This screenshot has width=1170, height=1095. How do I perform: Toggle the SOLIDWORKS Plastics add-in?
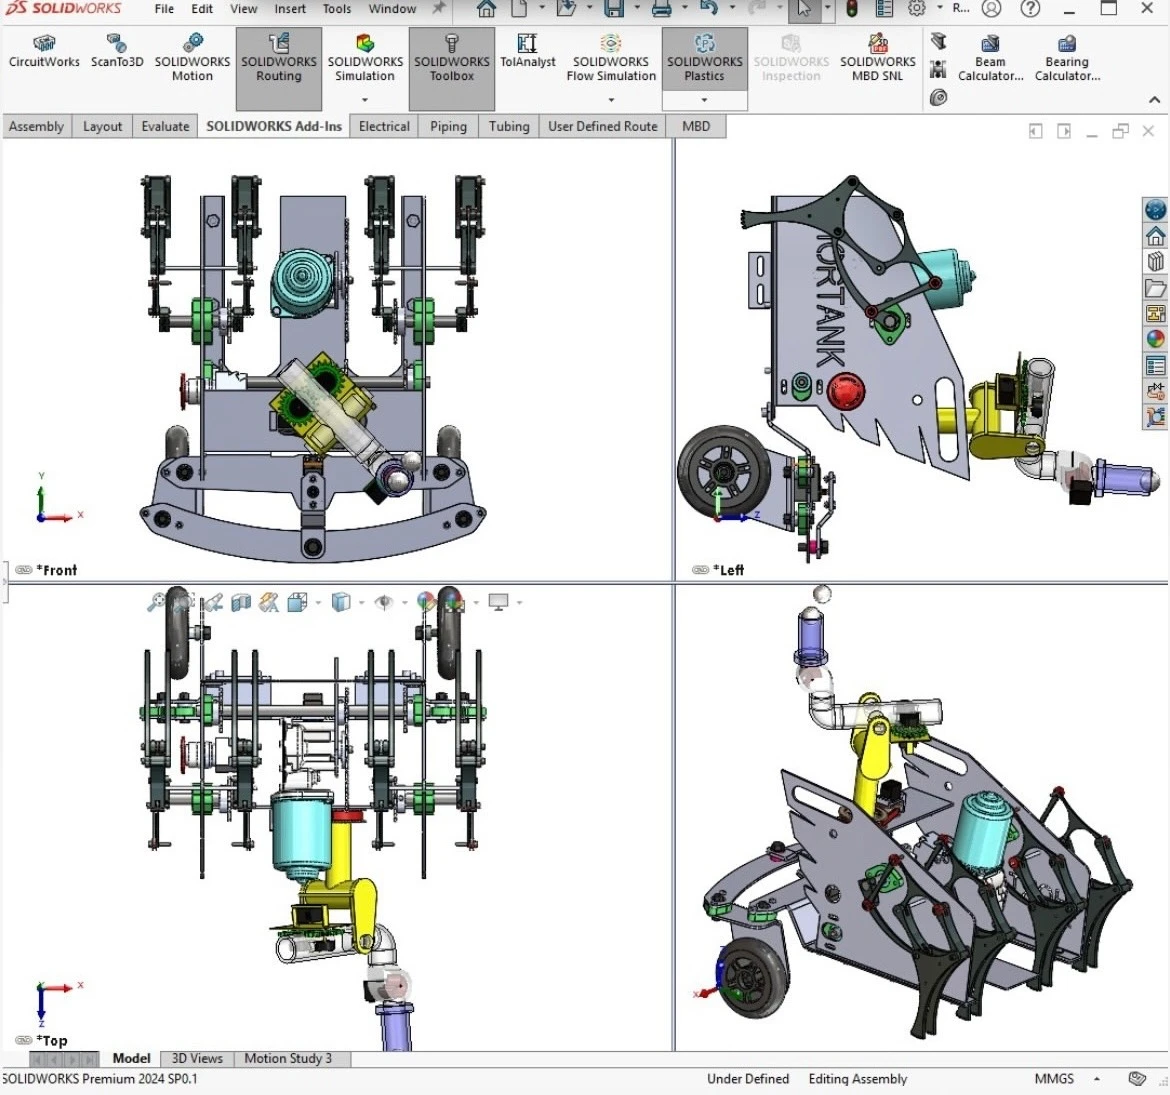click(x=704, y=60)
